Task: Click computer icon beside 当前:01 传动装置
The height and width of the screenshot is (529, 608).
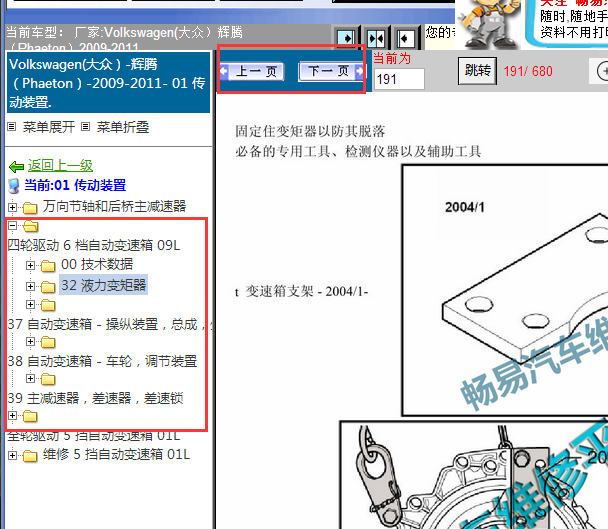Action: 14,186
